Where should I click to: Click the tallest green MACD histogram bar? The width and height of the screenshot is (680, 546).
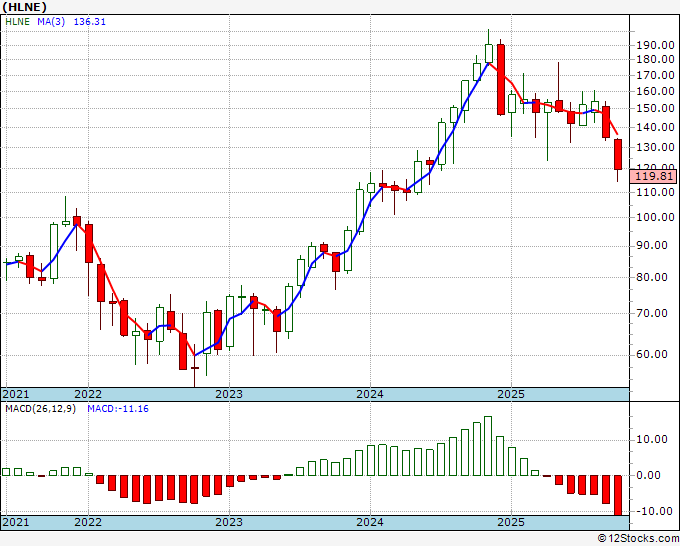[x=488, y=446]
